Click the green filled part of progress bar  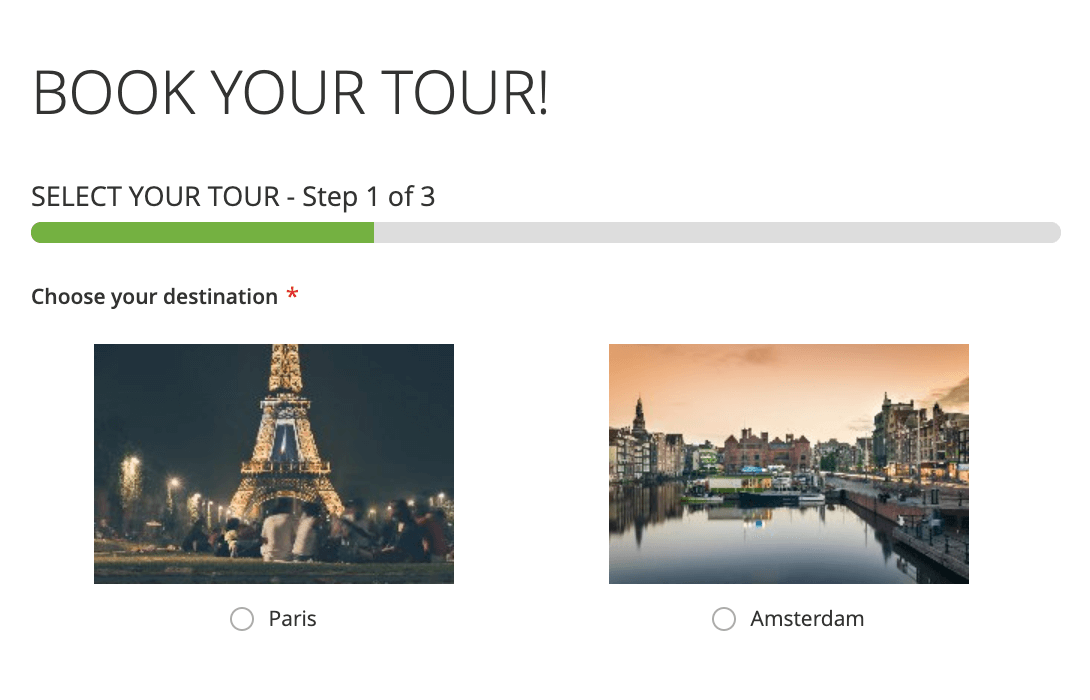[202, 233]
